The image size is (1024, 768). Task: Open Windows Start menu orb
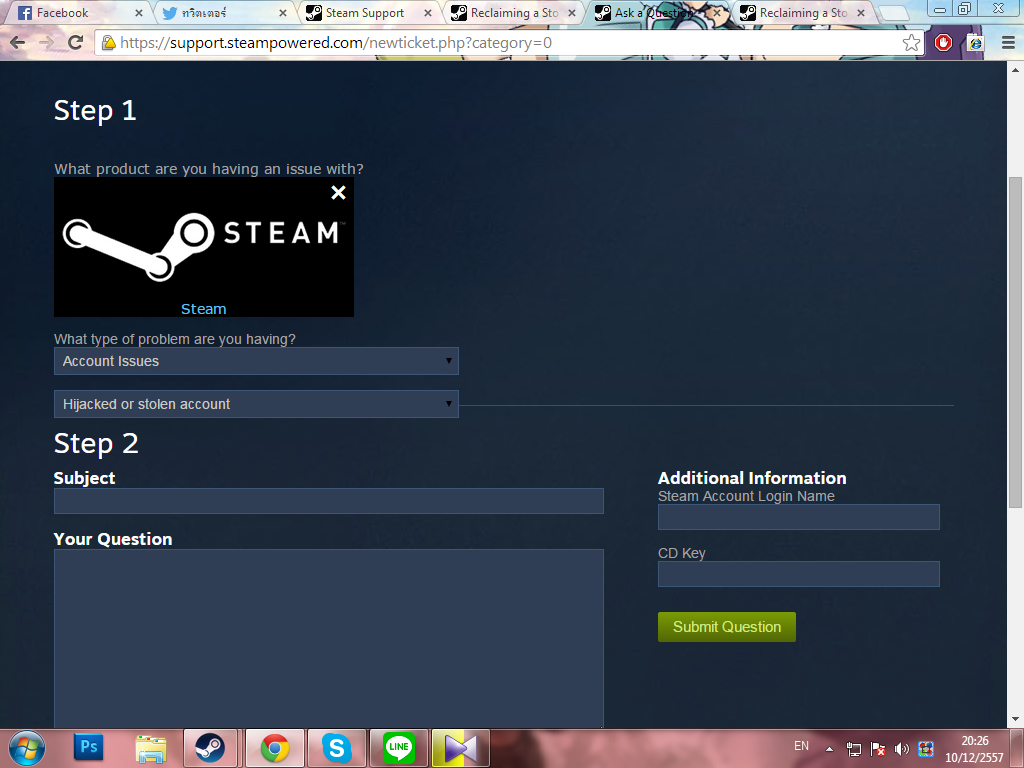27,748
